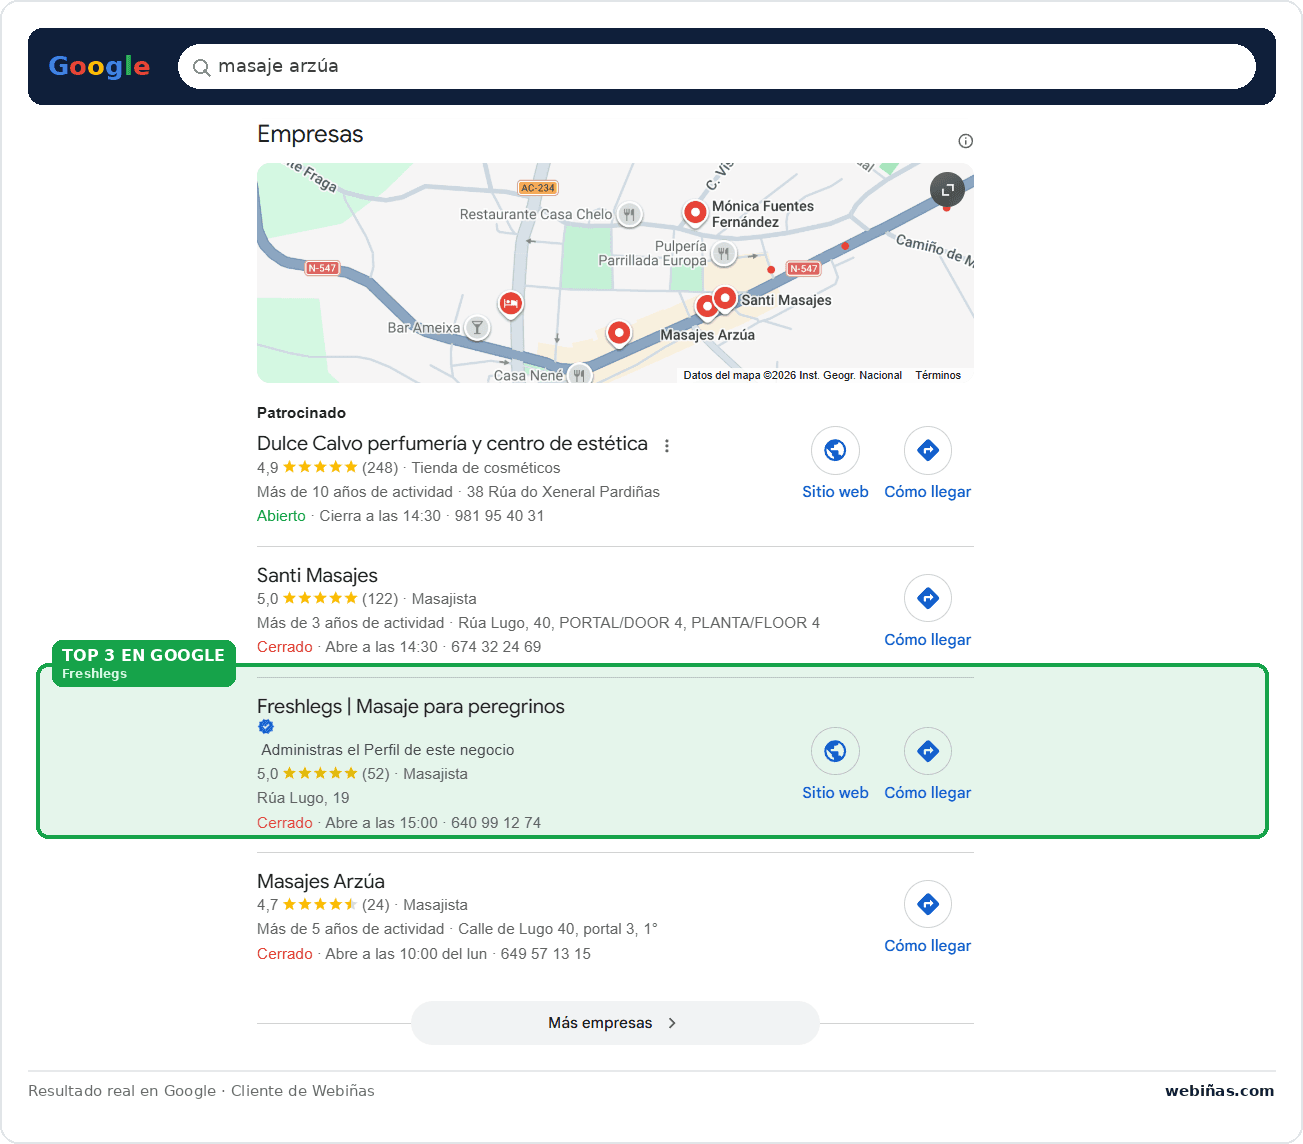Click Sitio web label for Freshlegs
This screenshot has height=1144, width=1303.
pos(835,793)
